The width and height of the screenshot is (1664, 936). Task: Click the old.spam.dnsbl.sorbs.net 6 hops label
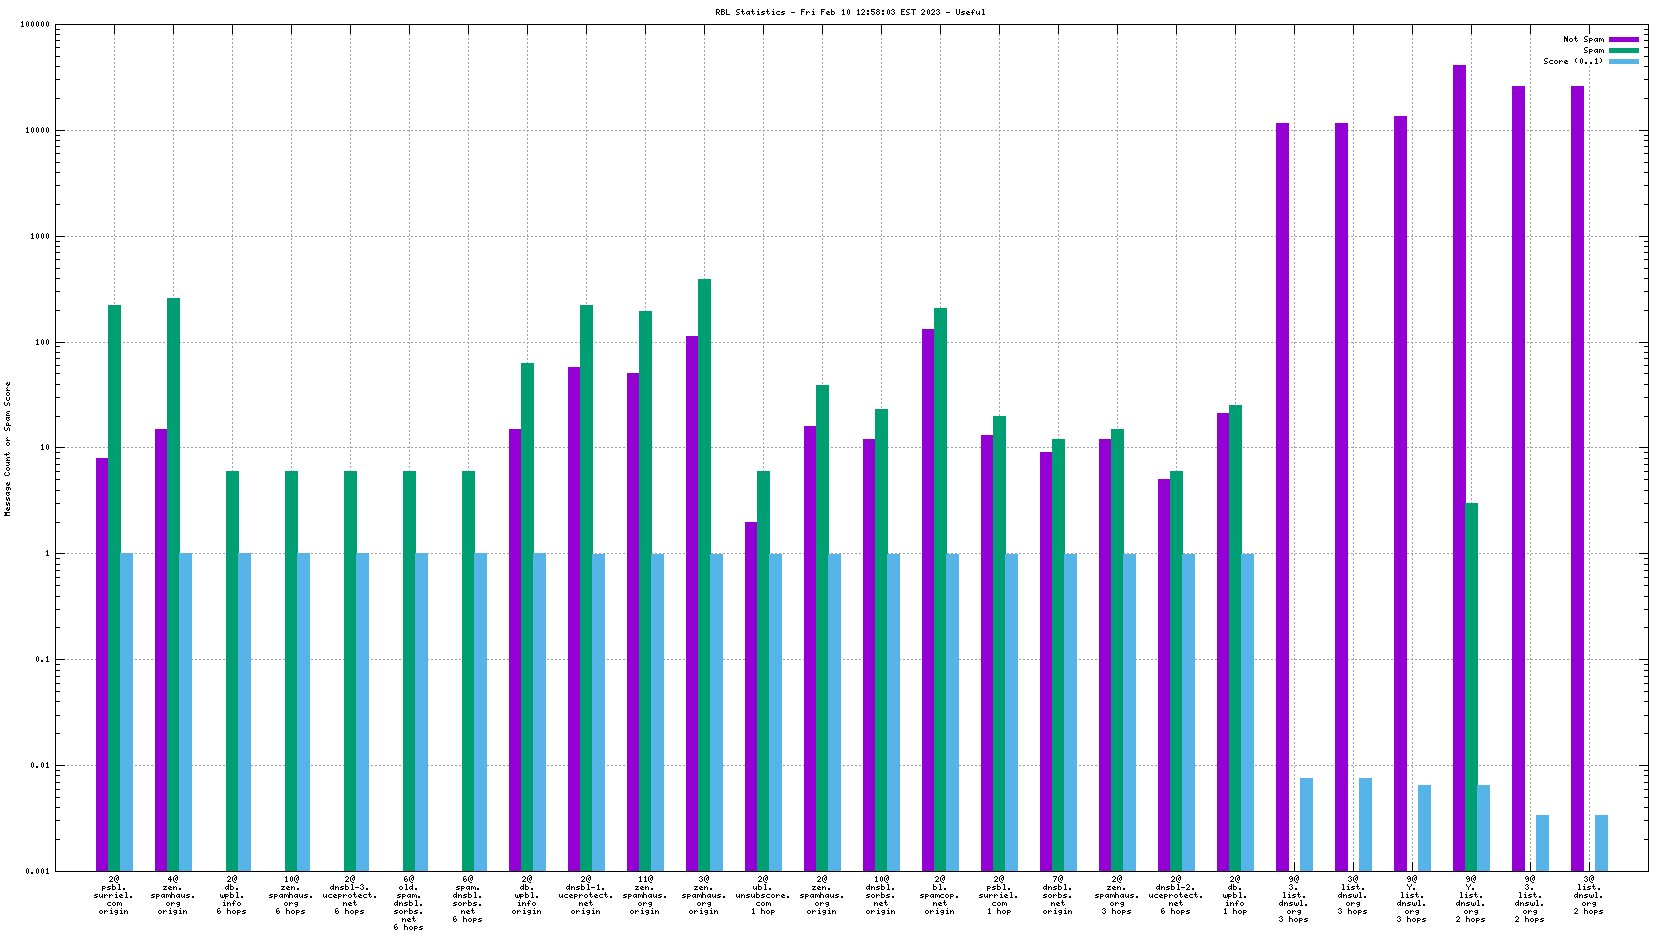pos(409,903)
